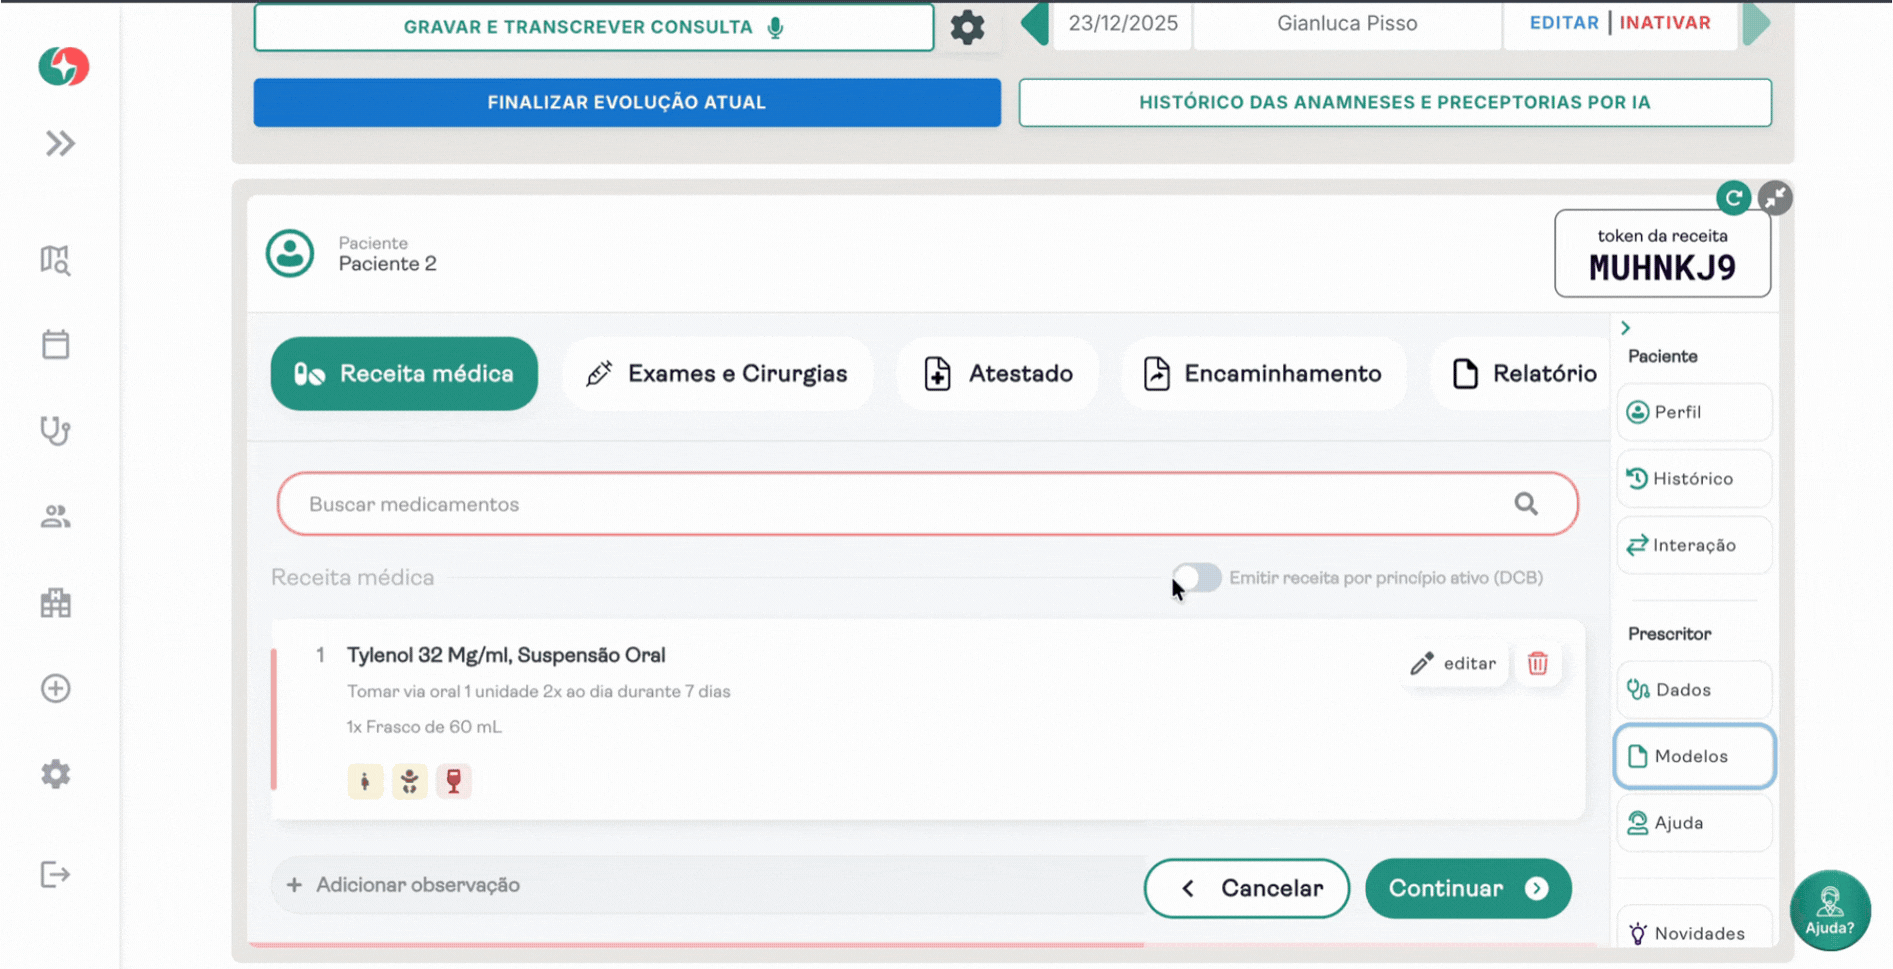Open Modelos in the Prescritor panel
The width and height of the screenshot is (1893, 969).
tap(1694, 756)
